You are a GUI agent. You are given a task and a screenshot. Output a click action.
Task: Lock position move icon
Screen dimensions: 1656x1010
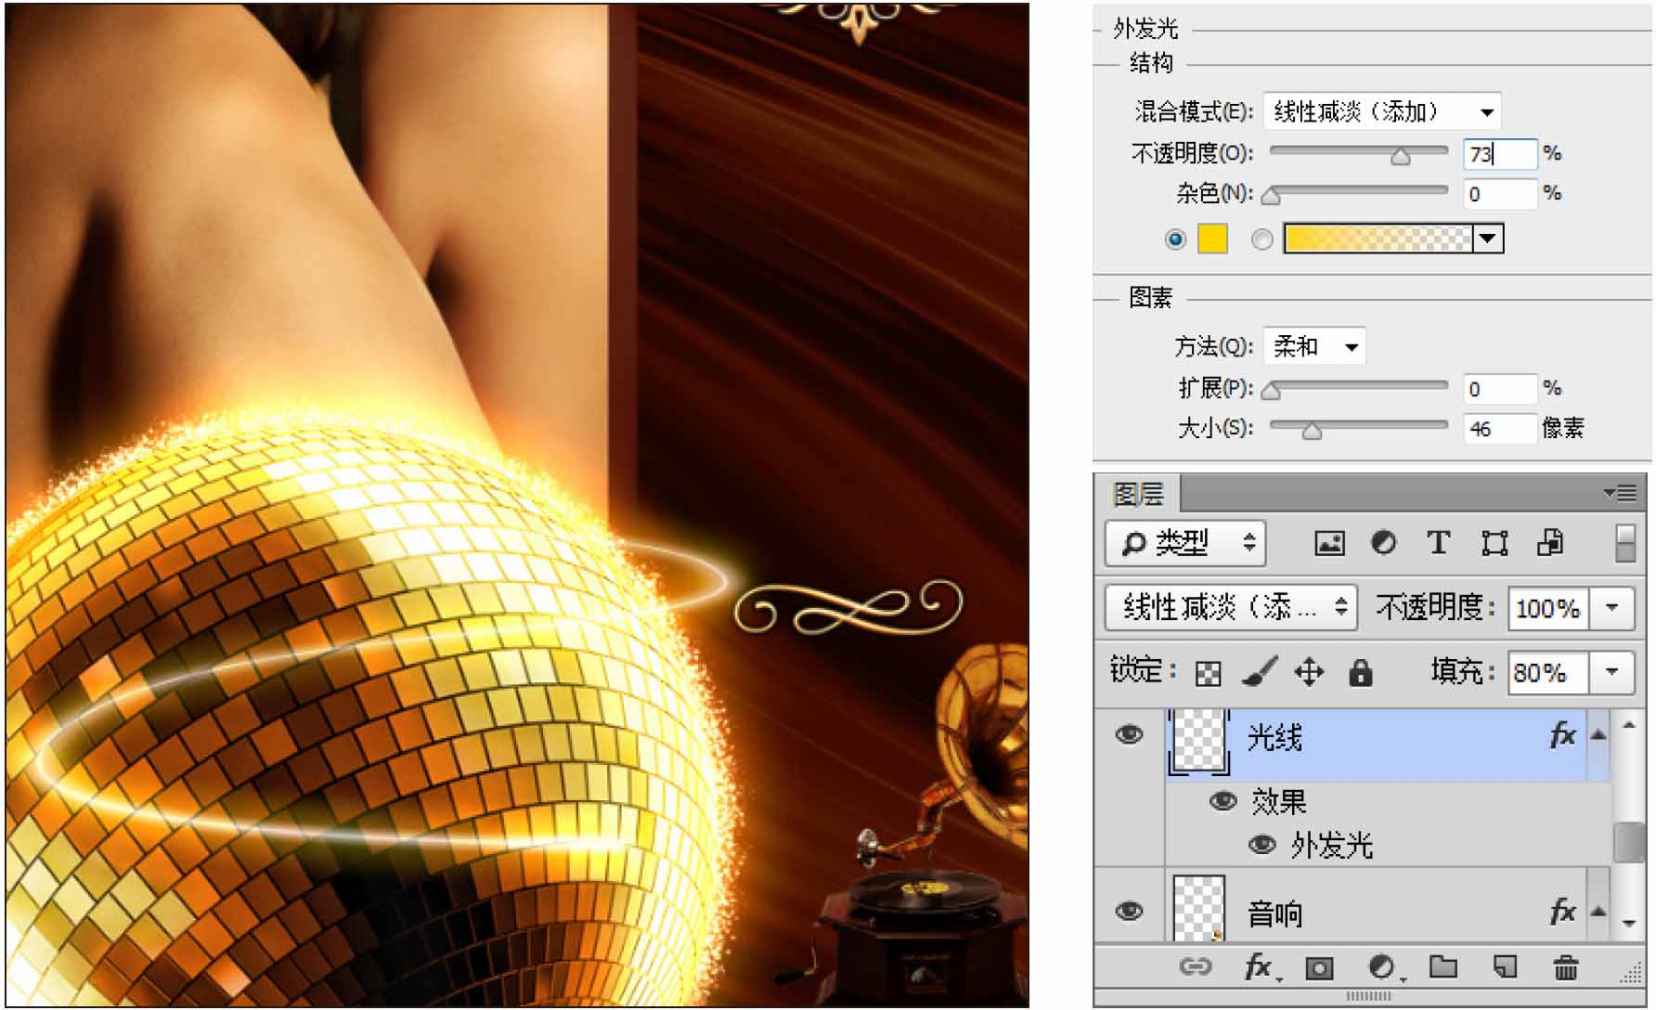pyautogui.click(x=1309, y=672)
